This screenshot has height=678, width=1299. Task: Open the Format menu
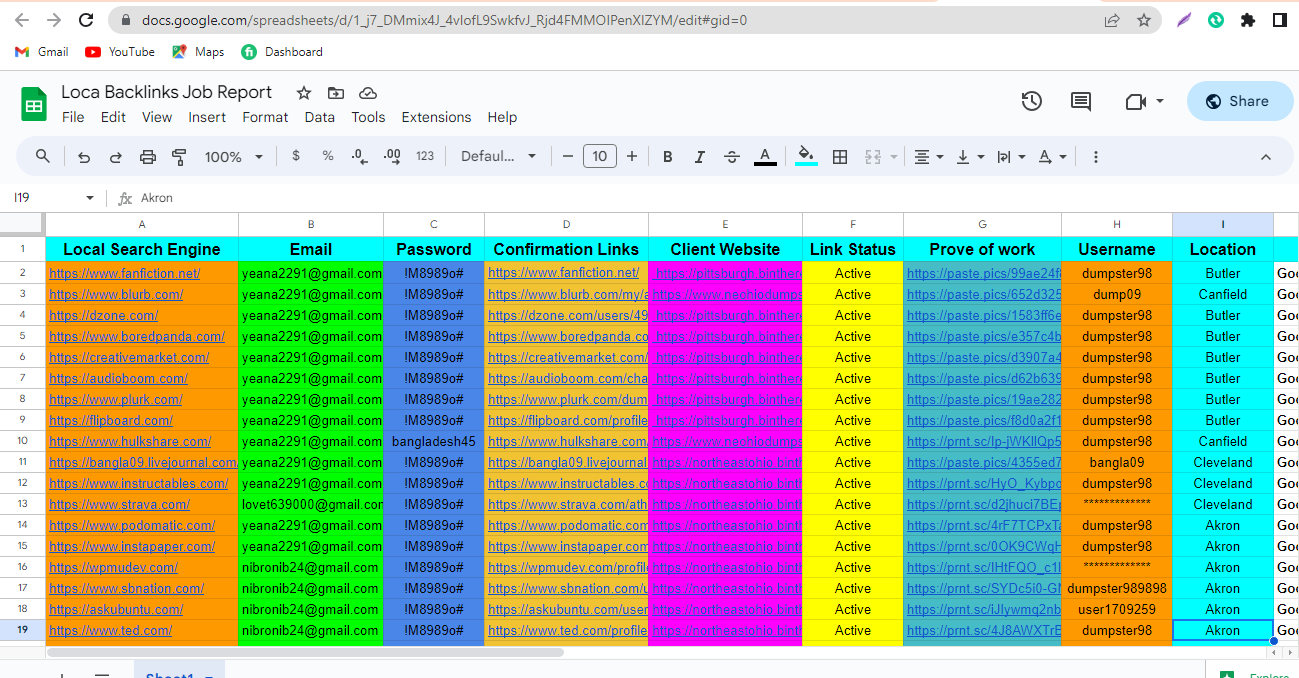coord(265,117)
